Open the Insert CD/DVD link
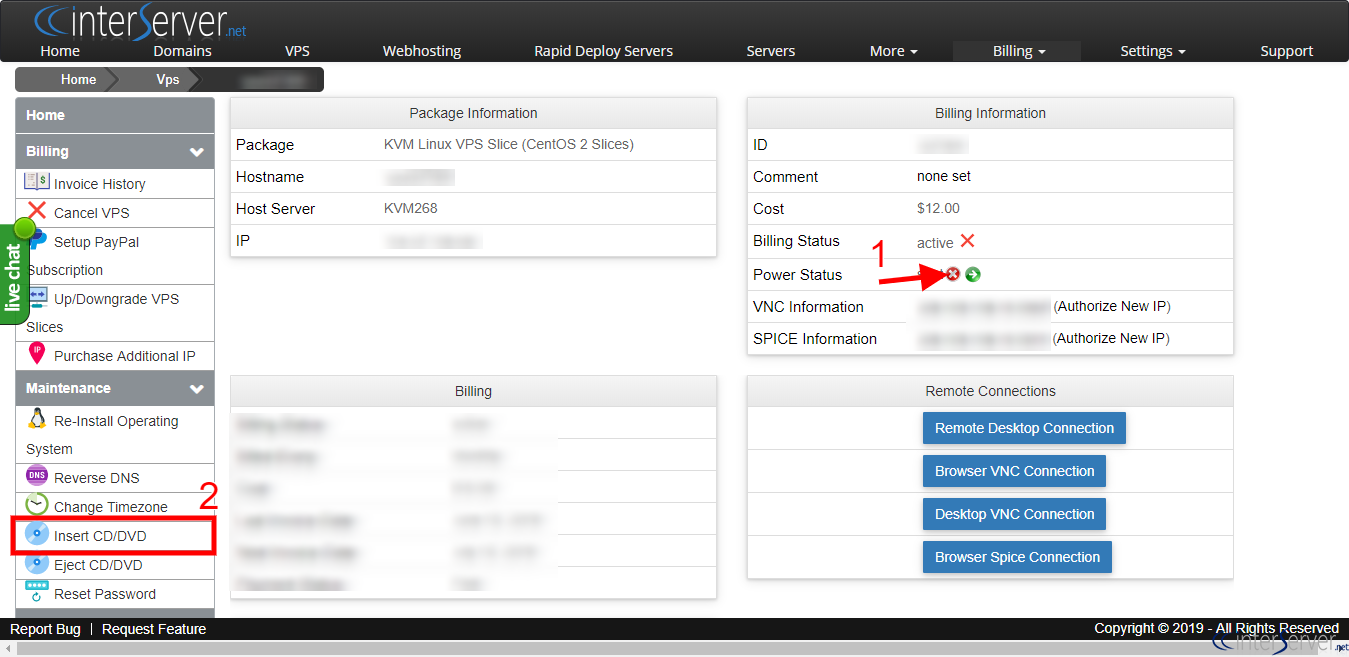This screenshot has width=1349, height=657. (100, 536)
